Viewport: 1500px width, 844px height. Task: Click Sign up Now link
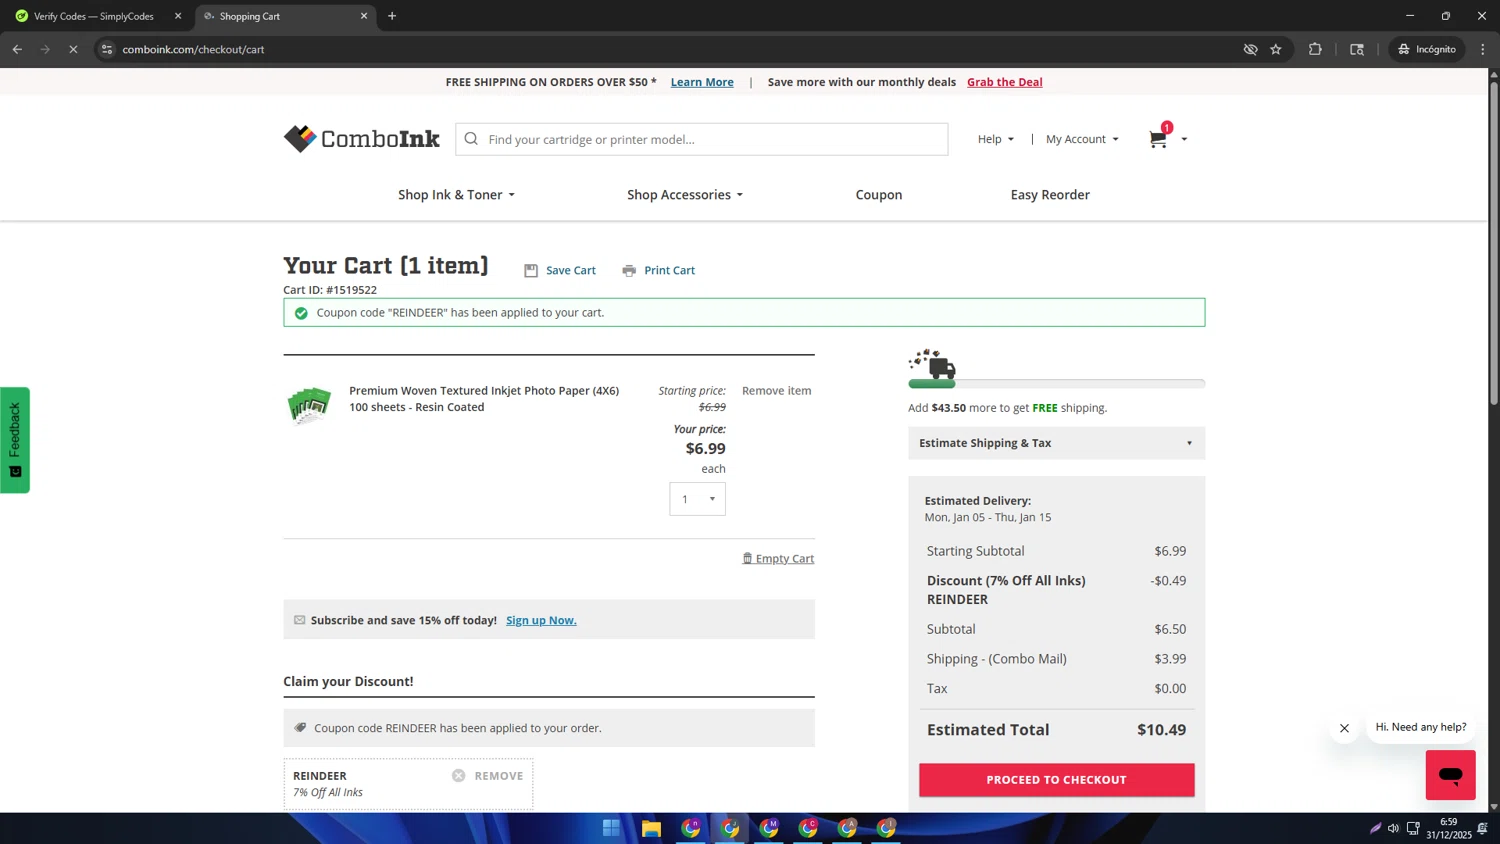(541, 620)
